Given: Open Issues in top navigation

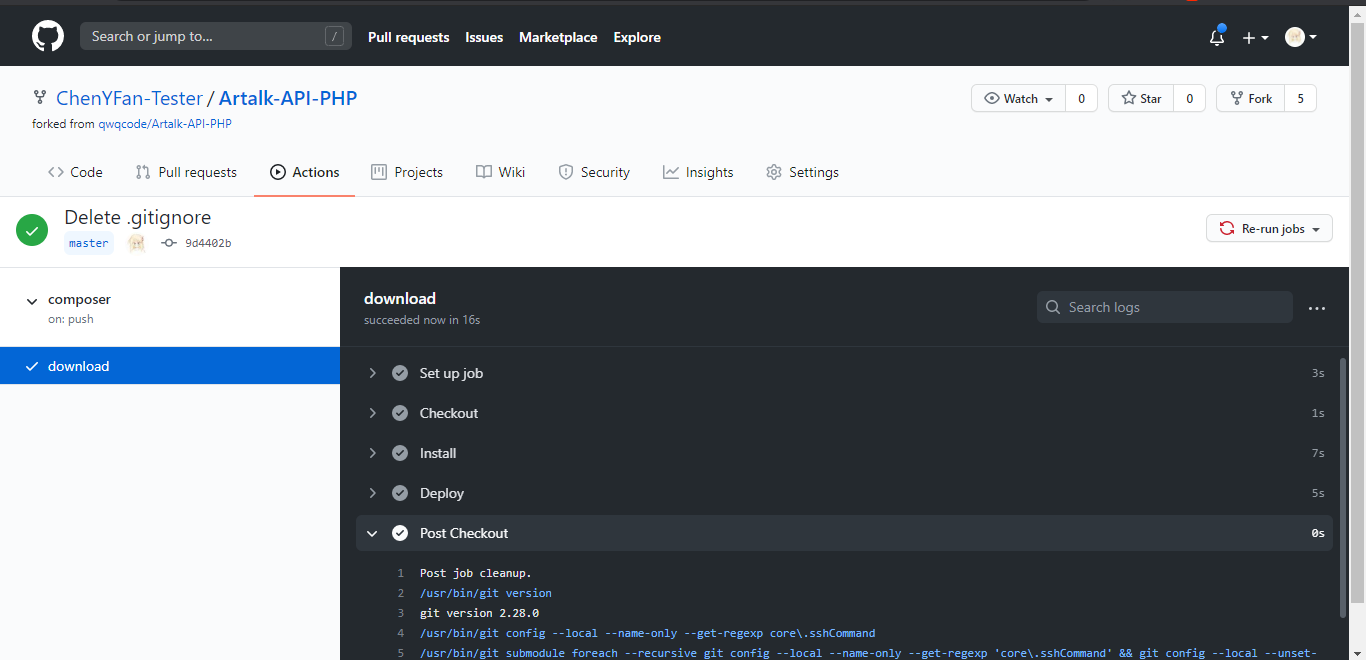Looking at the screenshot, I should point(484,37).
